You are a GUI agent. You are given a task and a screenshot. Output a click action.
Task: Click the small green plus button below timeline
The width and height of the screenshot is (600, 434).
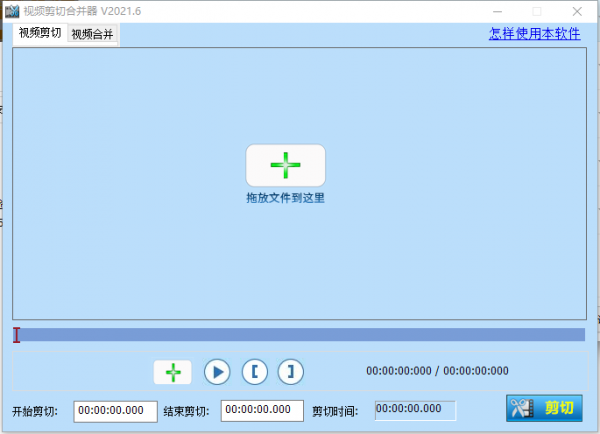(172, 372)
